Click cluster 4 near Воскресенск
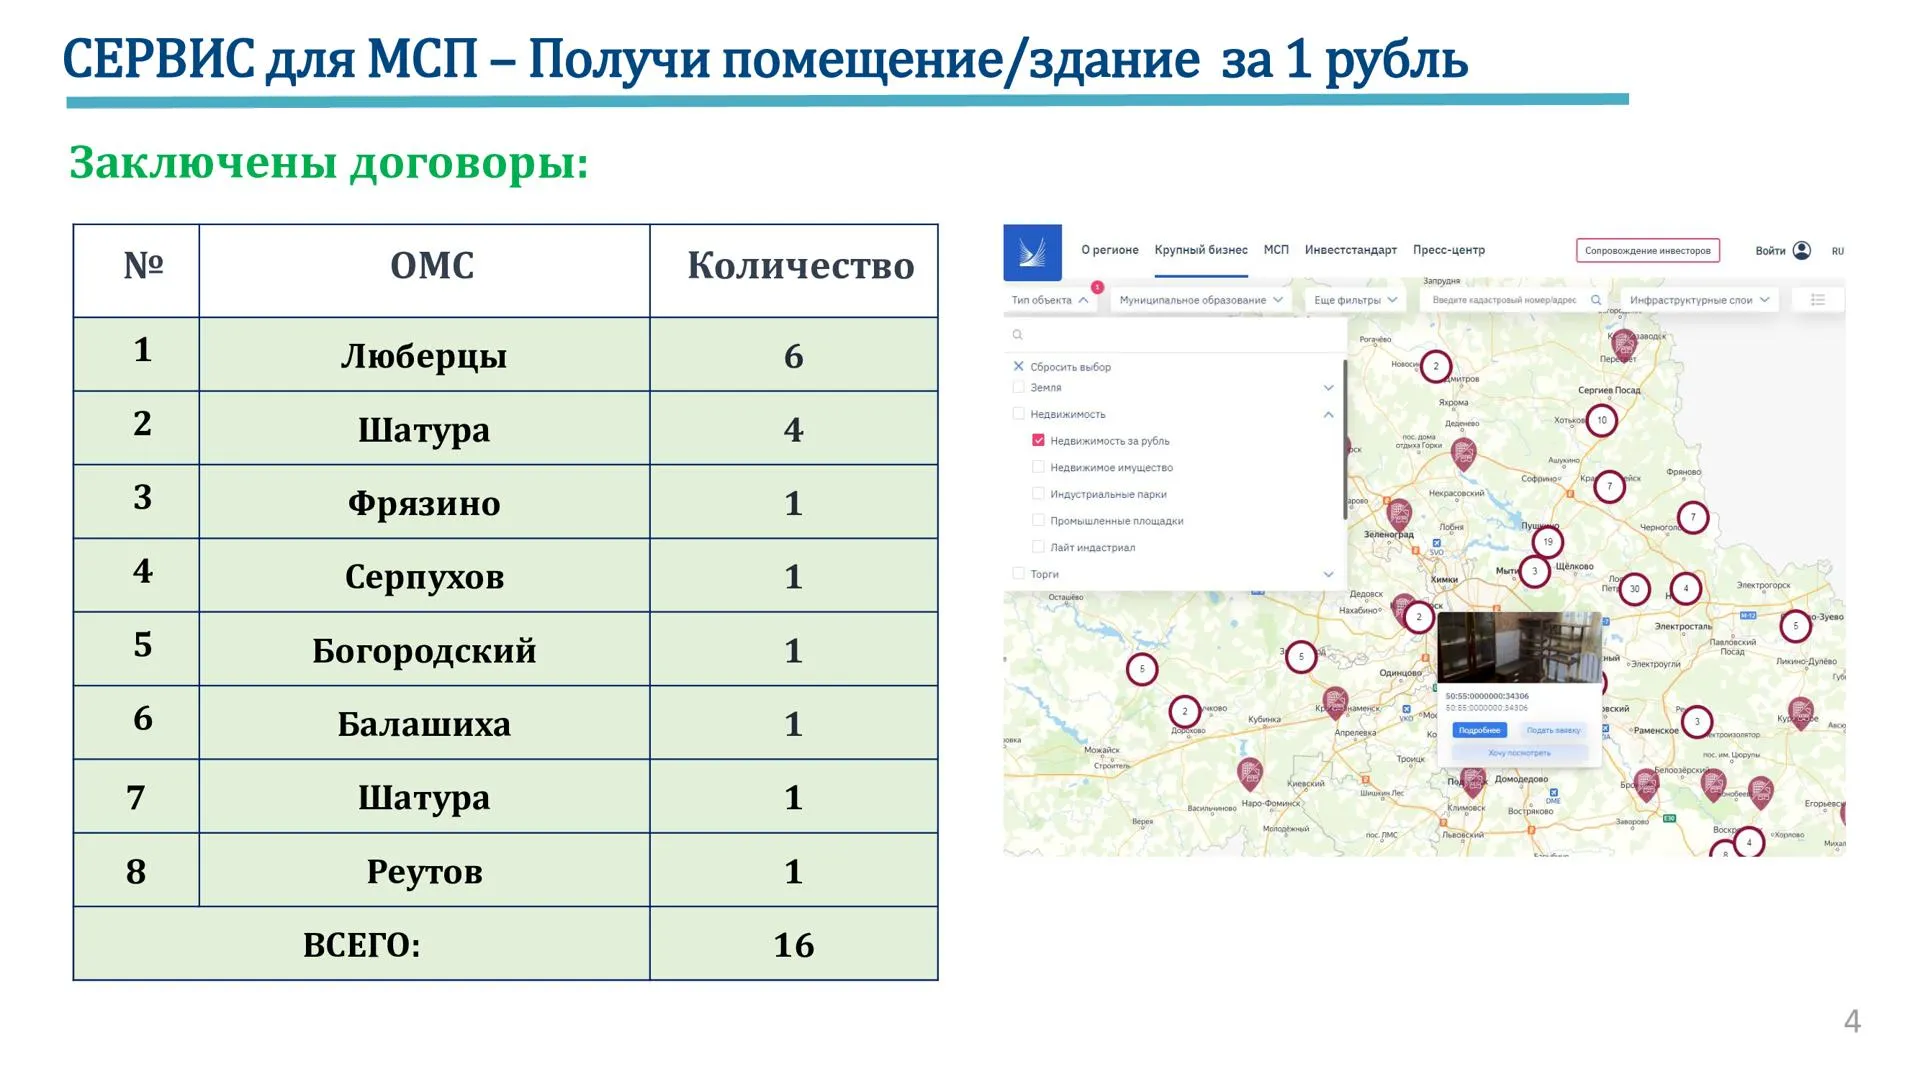Image resolution: width=1920 pixels, height=1079 pixels. (x=1749, y=842)
